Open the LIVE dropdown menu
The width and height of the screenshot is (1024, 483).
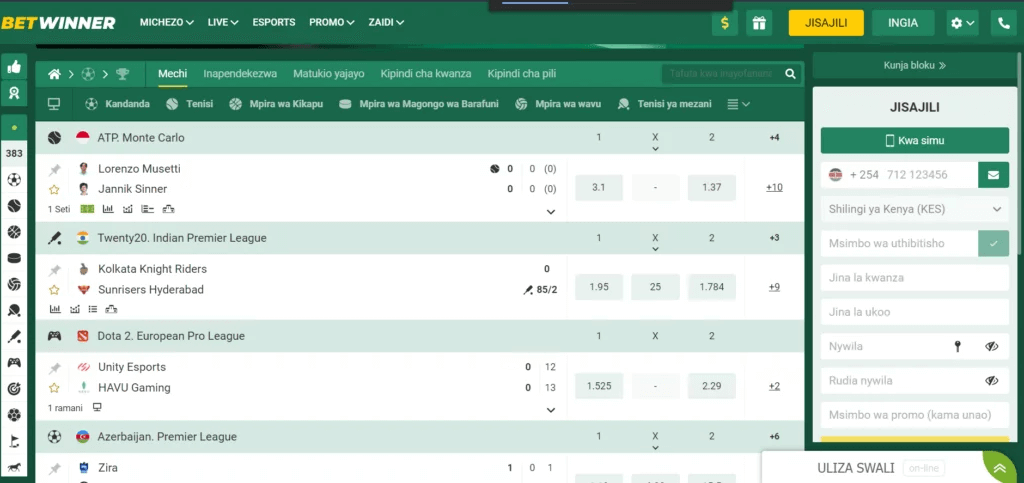[223, 22]
